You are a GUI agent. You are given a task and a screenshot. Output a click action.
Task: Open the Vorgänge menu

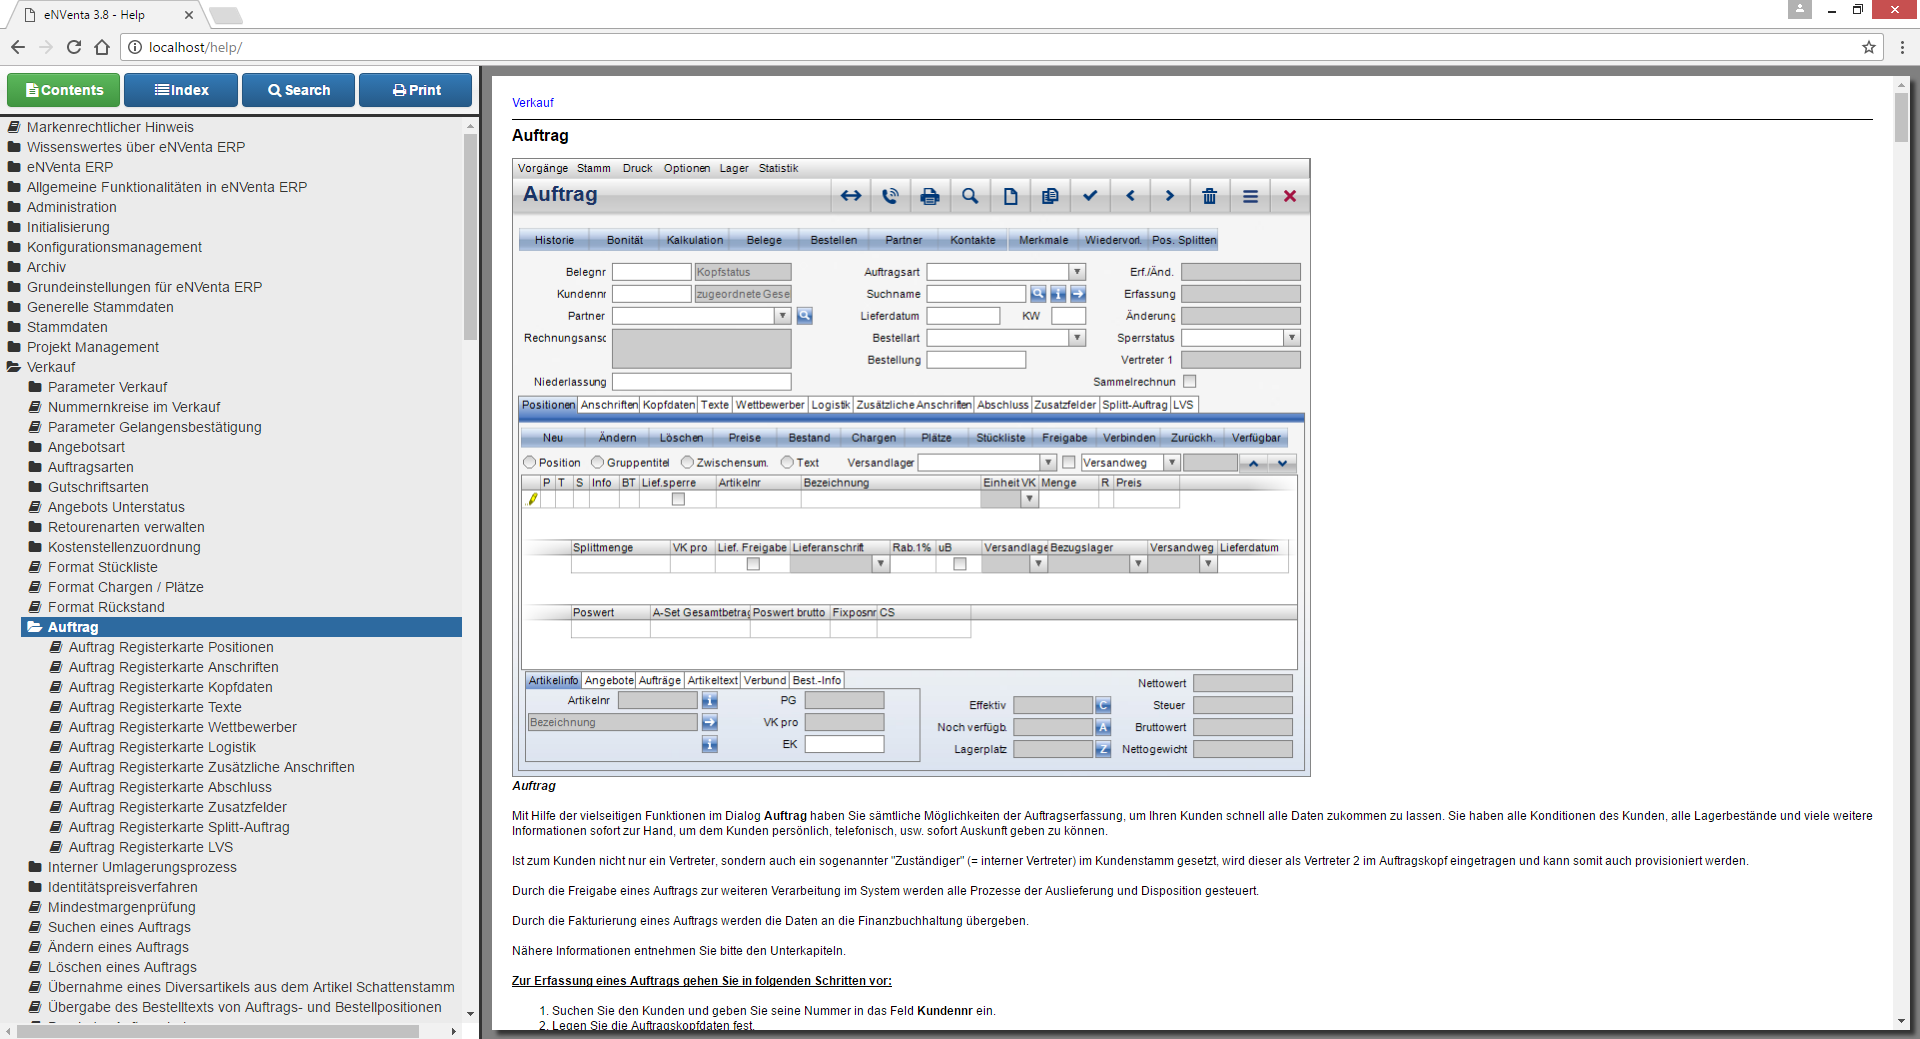point(543,168)
